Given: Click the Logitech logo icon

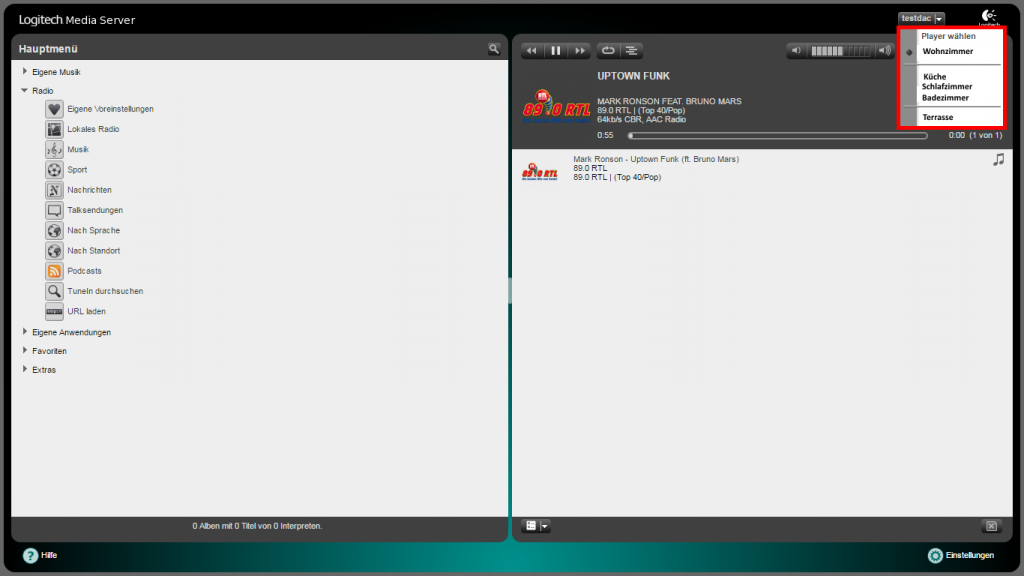Looking at the screenshot, I should point(989,16).
